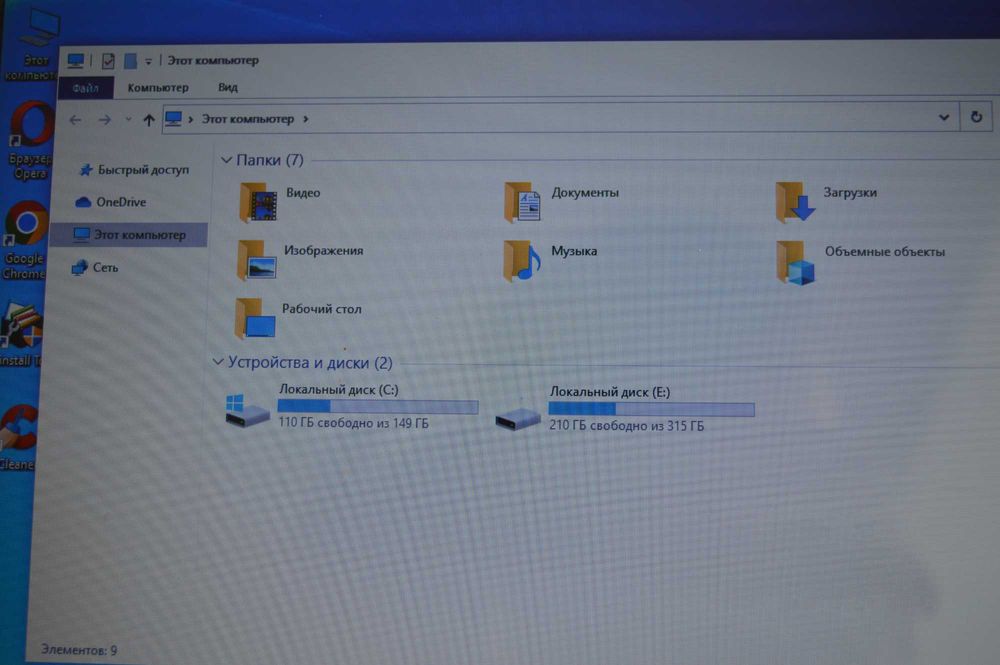Select the Локальный диск (E:) drive icon

[x=518, y=419]
